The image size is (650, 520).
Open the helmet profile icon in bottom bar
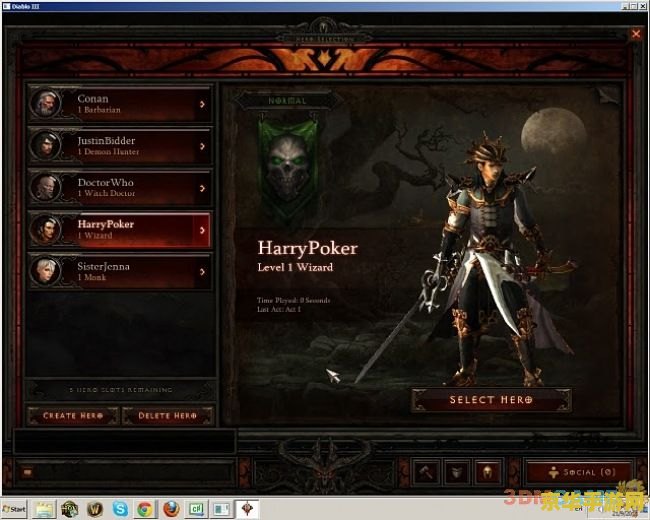488,472
